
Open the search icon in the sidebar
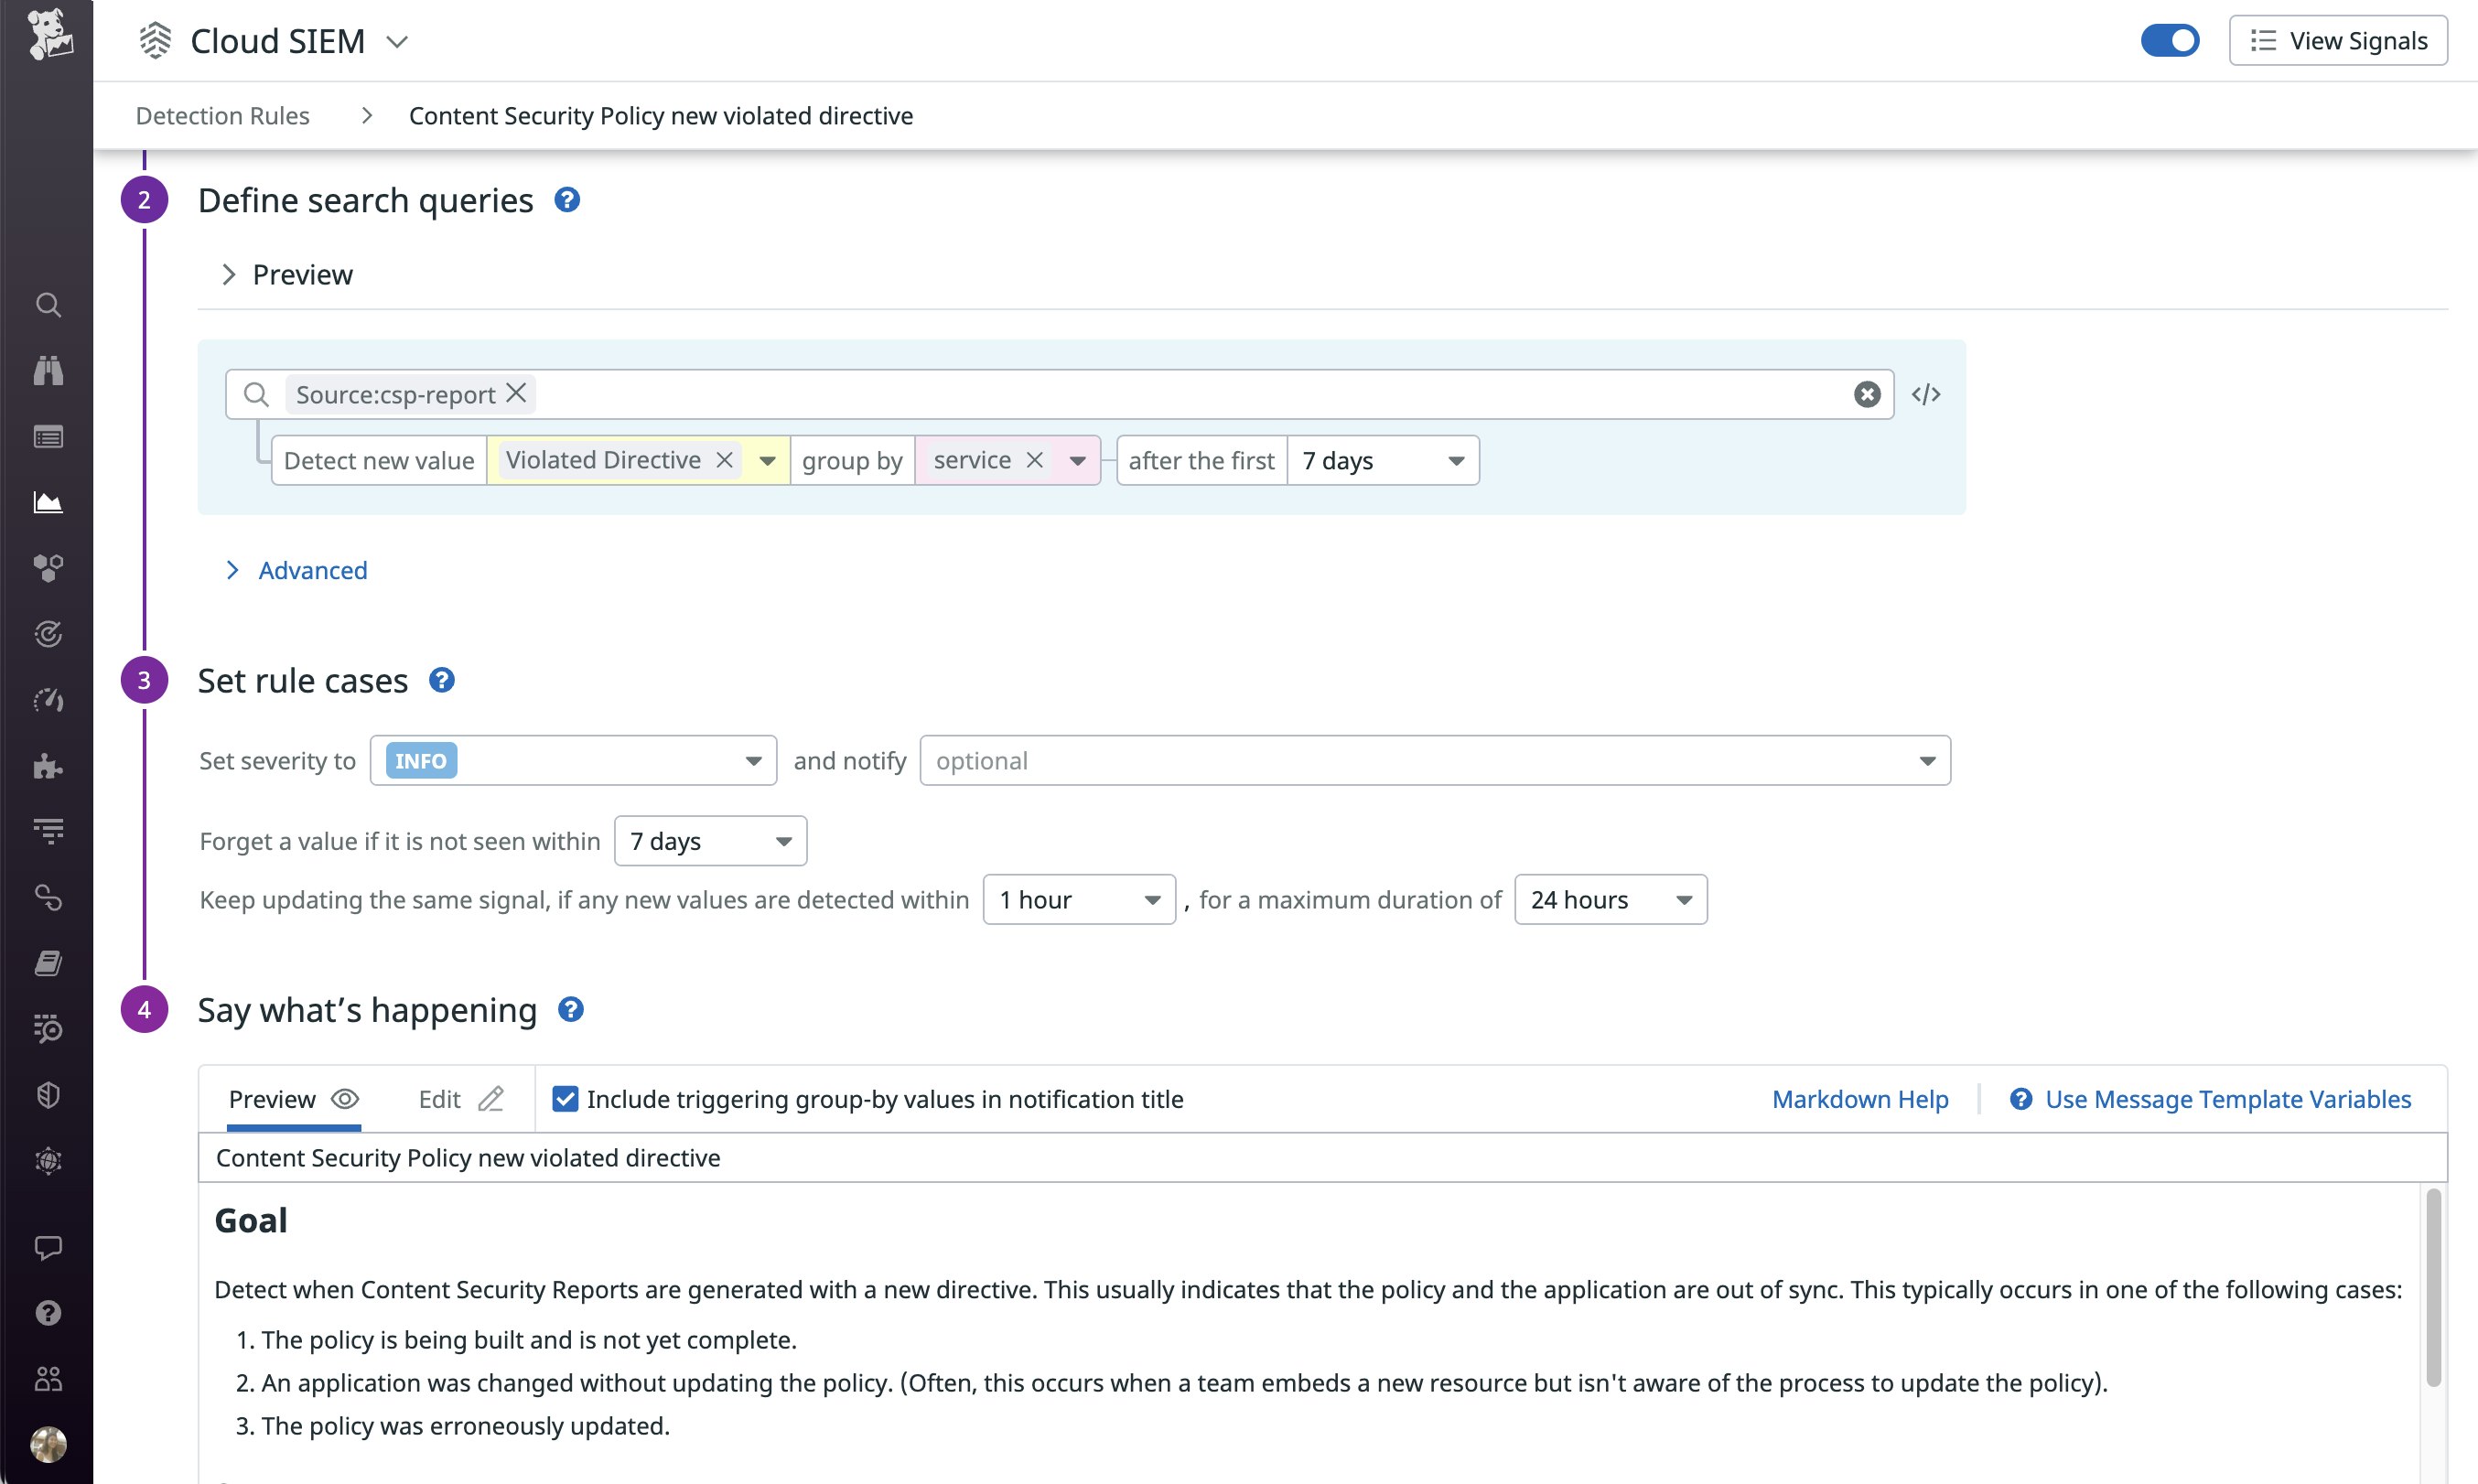point(48,305)
